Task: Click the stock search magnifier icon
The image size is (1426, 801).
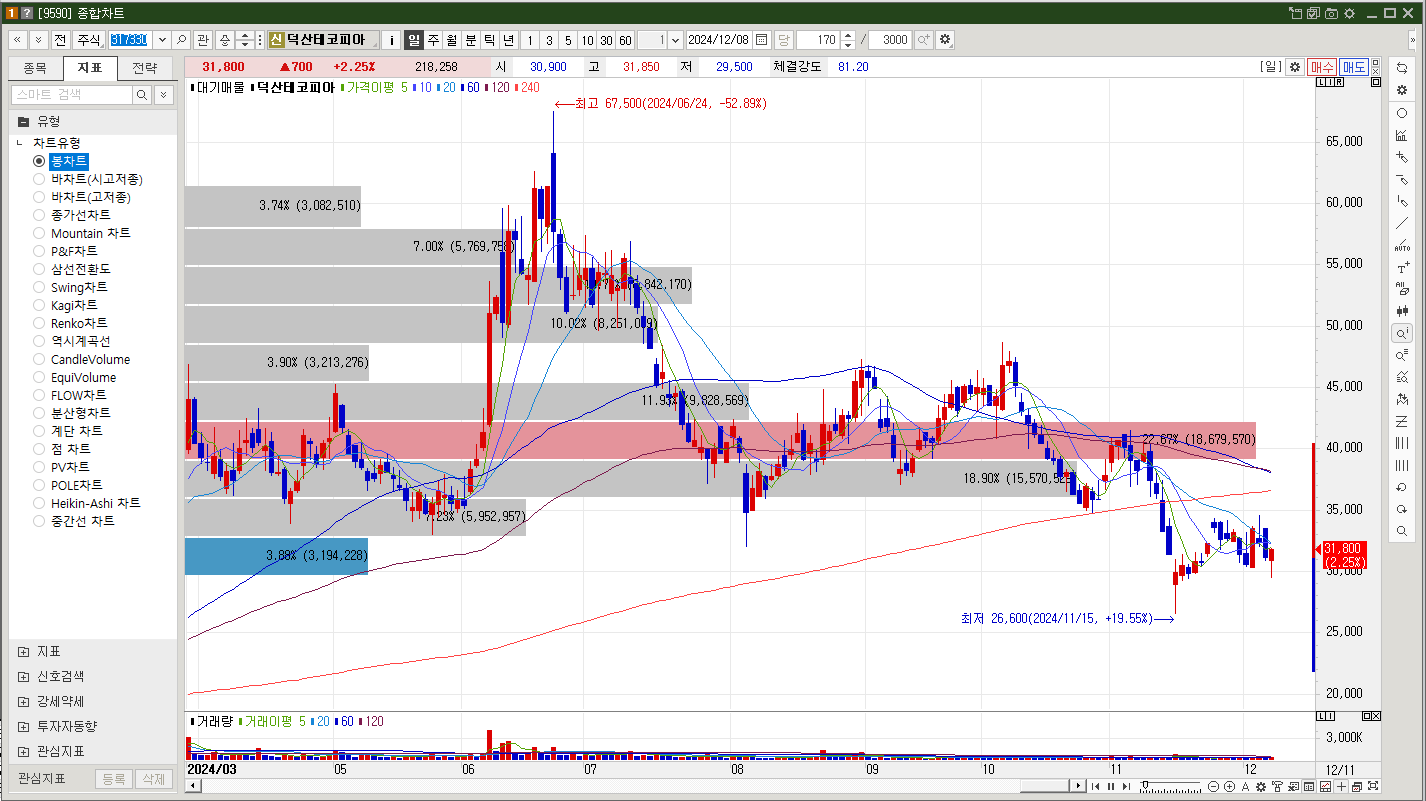Action: pos(181,40)
